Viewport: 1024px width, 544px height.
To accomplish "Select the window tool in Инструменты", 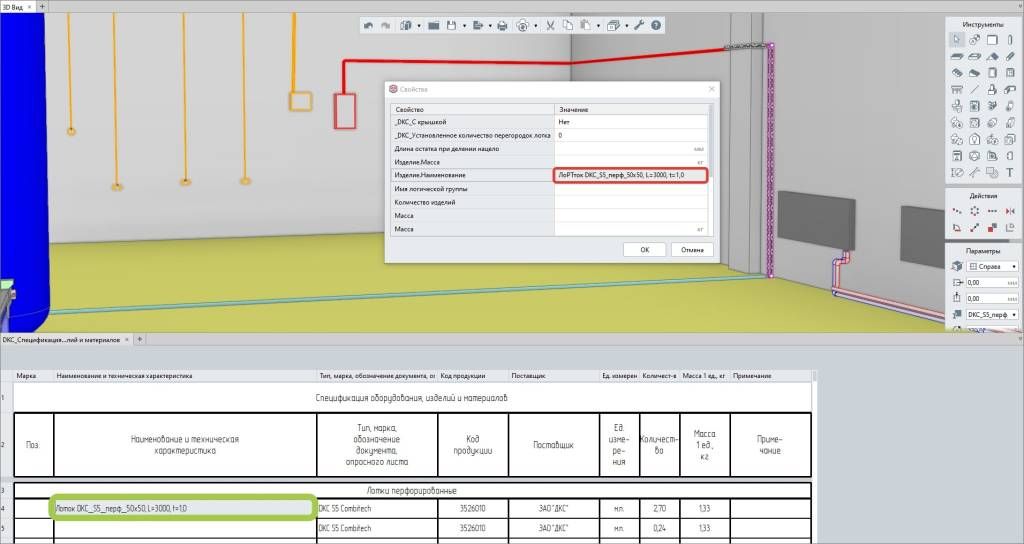I will pos(1010,73).
